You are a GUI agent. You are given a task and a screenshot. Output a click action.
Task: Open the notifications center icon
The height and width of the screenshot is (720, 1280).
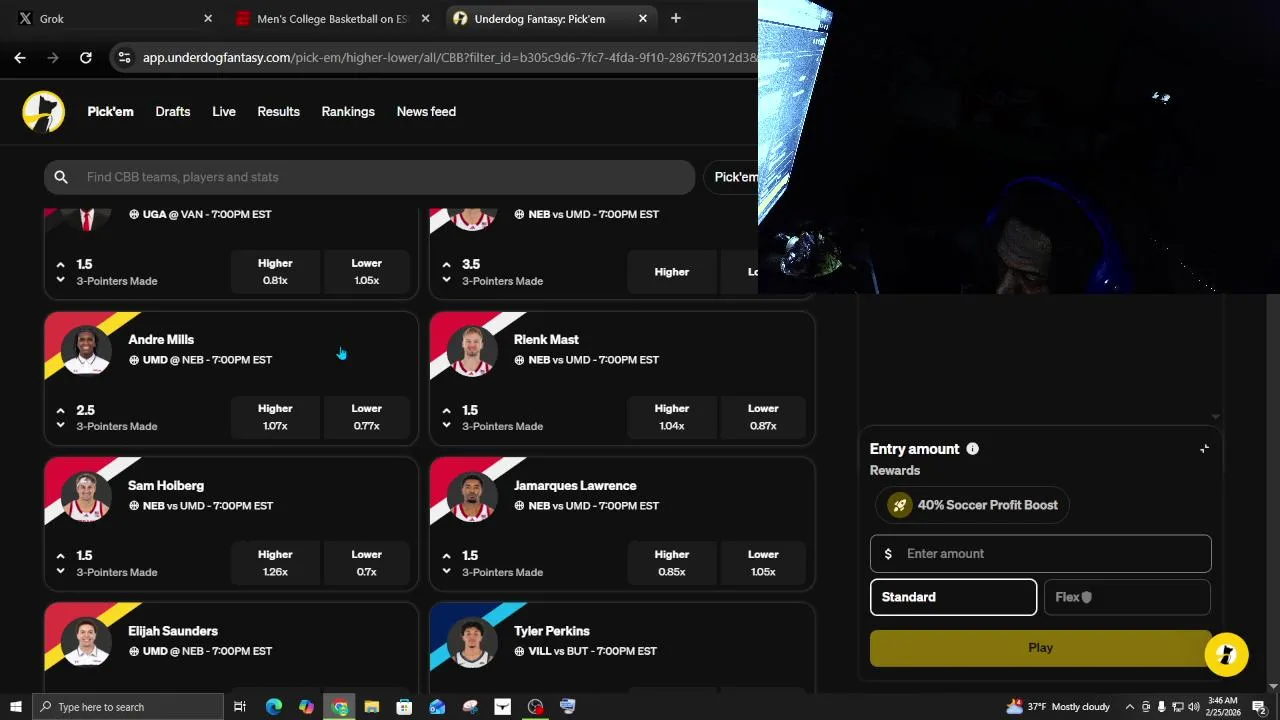[1259, 707]
